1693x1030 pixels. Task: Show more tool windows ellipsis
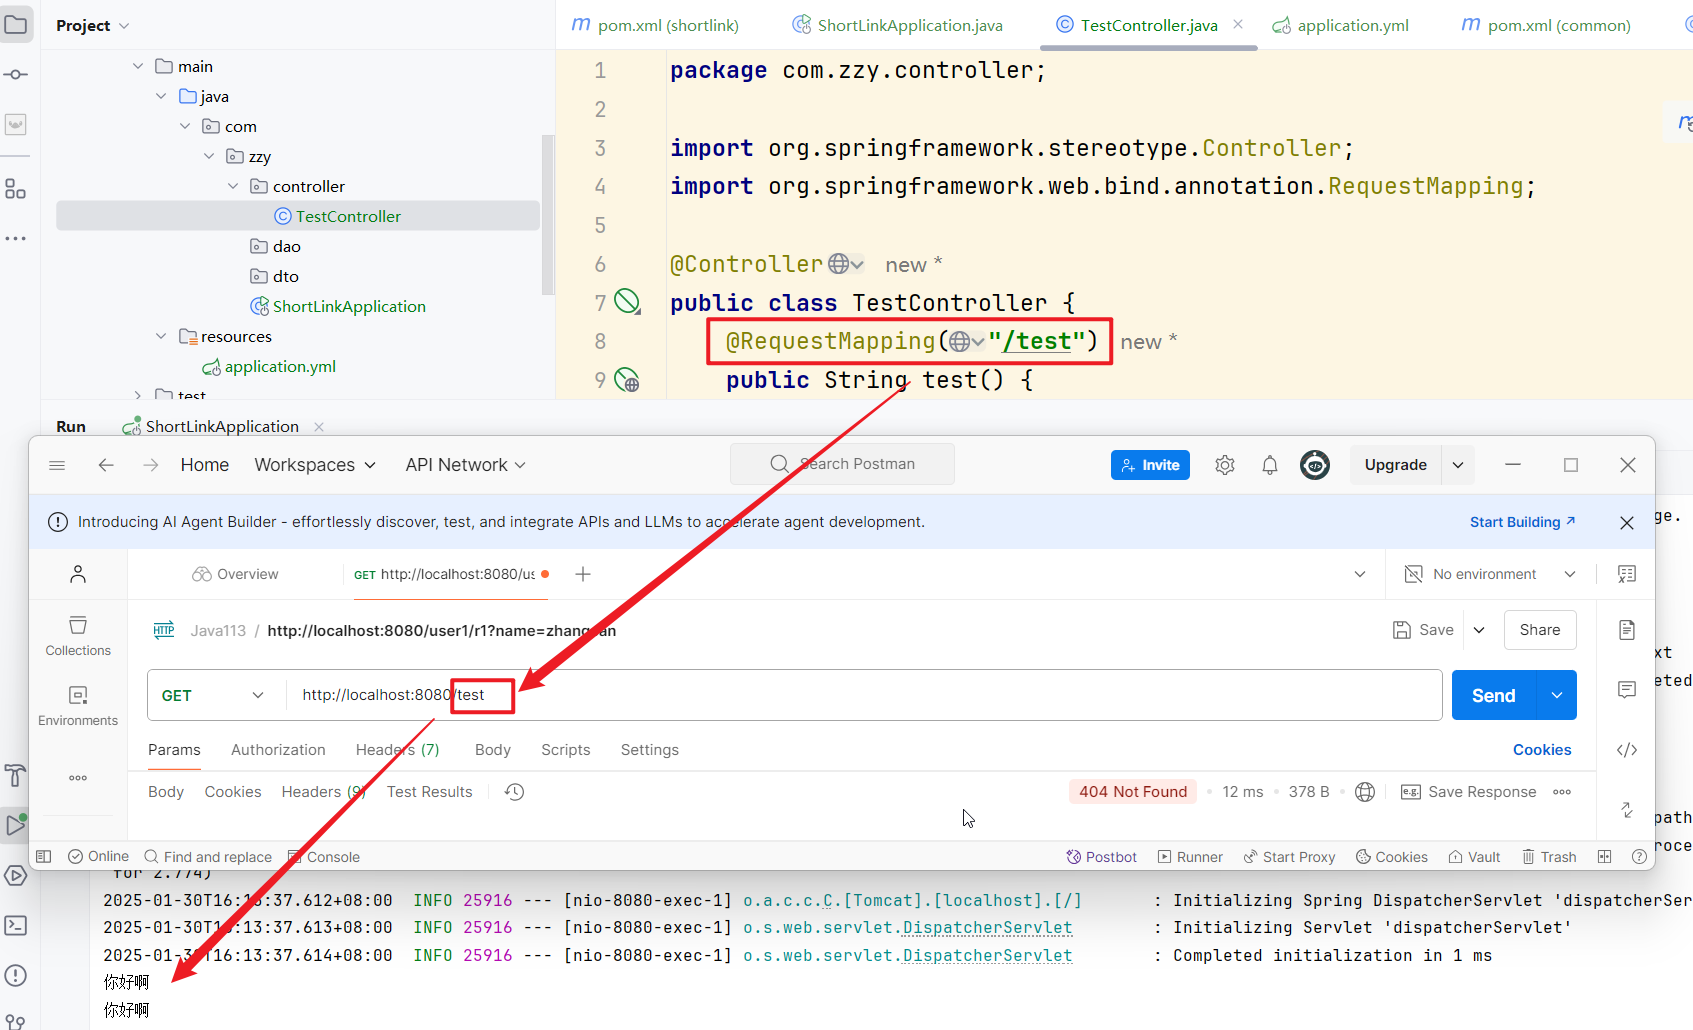[16, 239]
